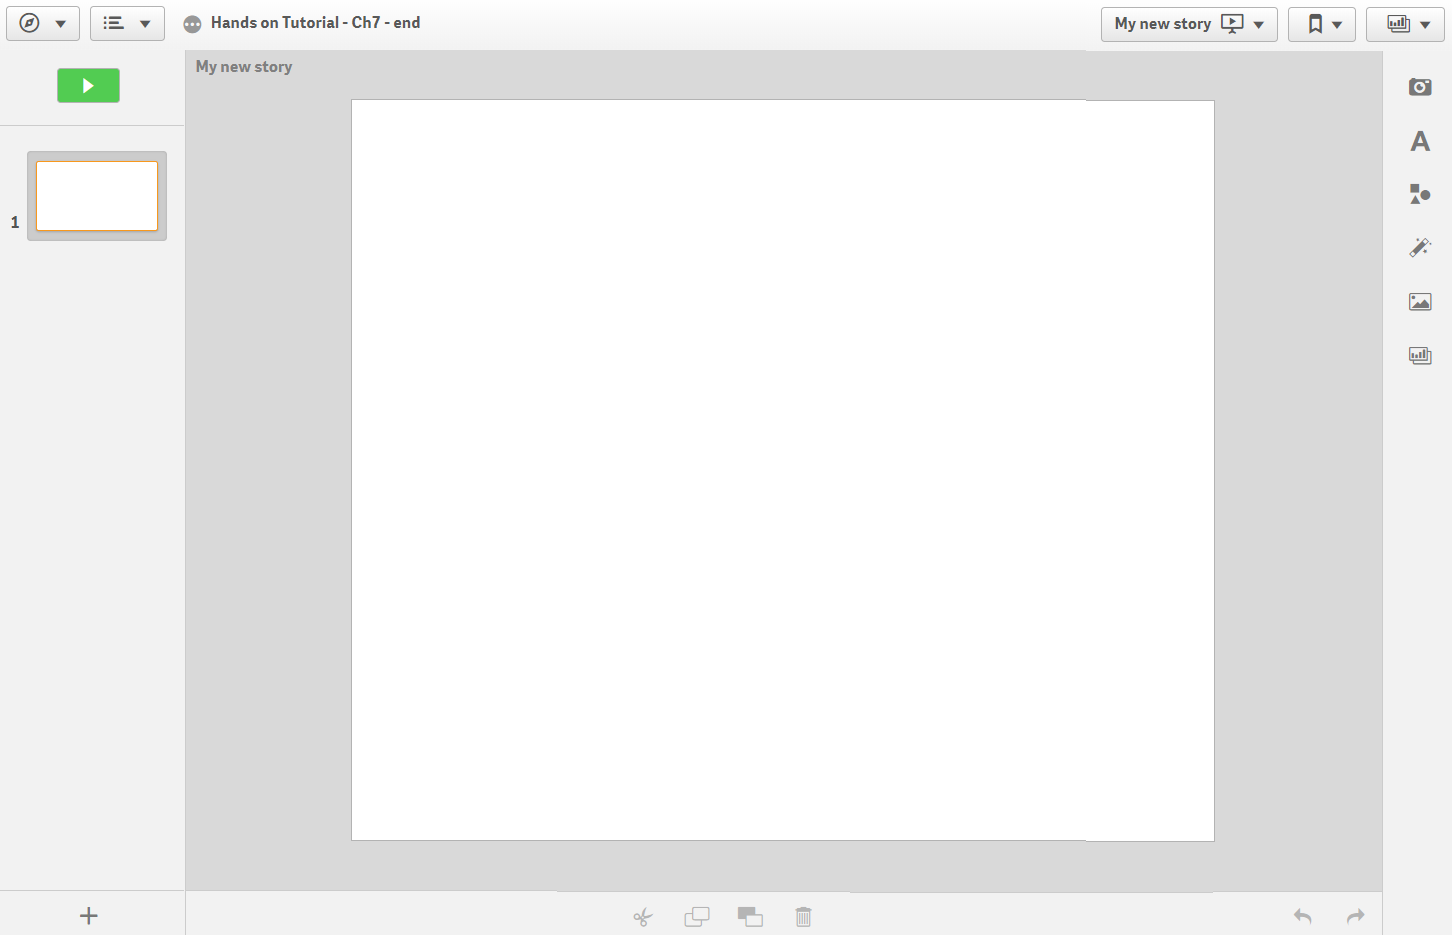Select slide 1 thumbnail

pyautogui.click(x=97, y=196)
